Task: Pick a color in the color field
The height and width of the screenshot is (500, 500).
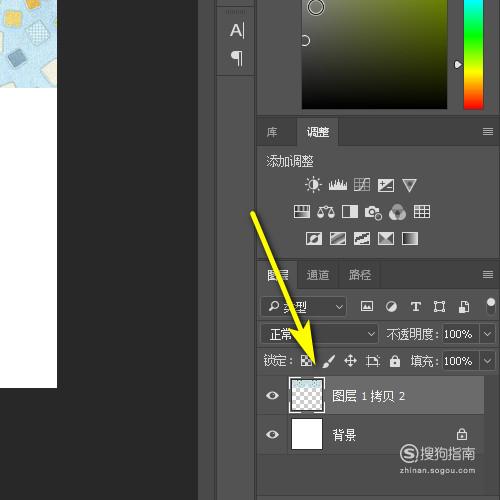Action: (374, 54)
